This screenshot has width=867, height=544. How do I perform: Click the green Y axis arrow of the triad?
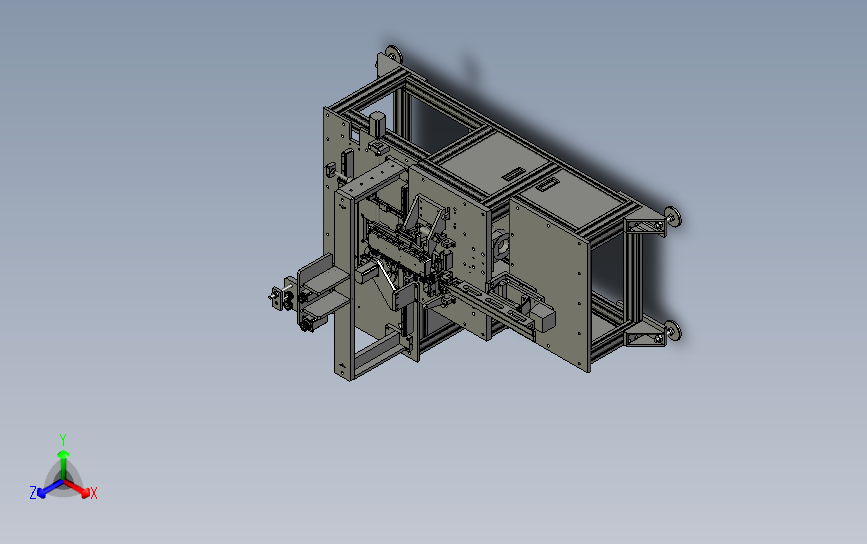coord(64,464)
